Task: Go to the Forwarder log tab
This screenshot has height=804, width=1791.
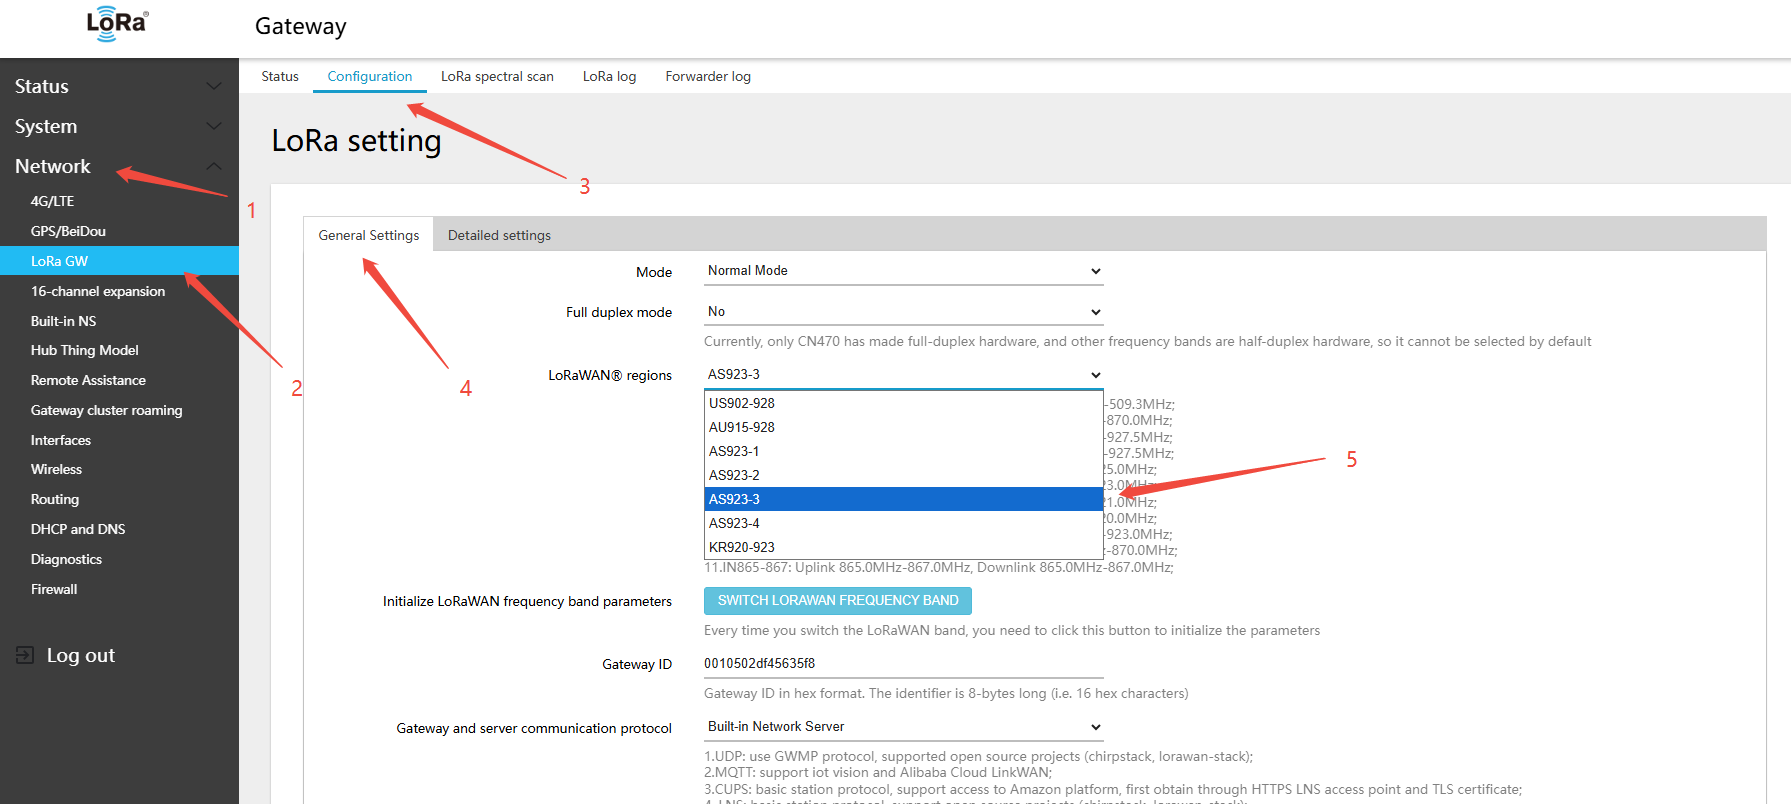Action: click(708, 76)
